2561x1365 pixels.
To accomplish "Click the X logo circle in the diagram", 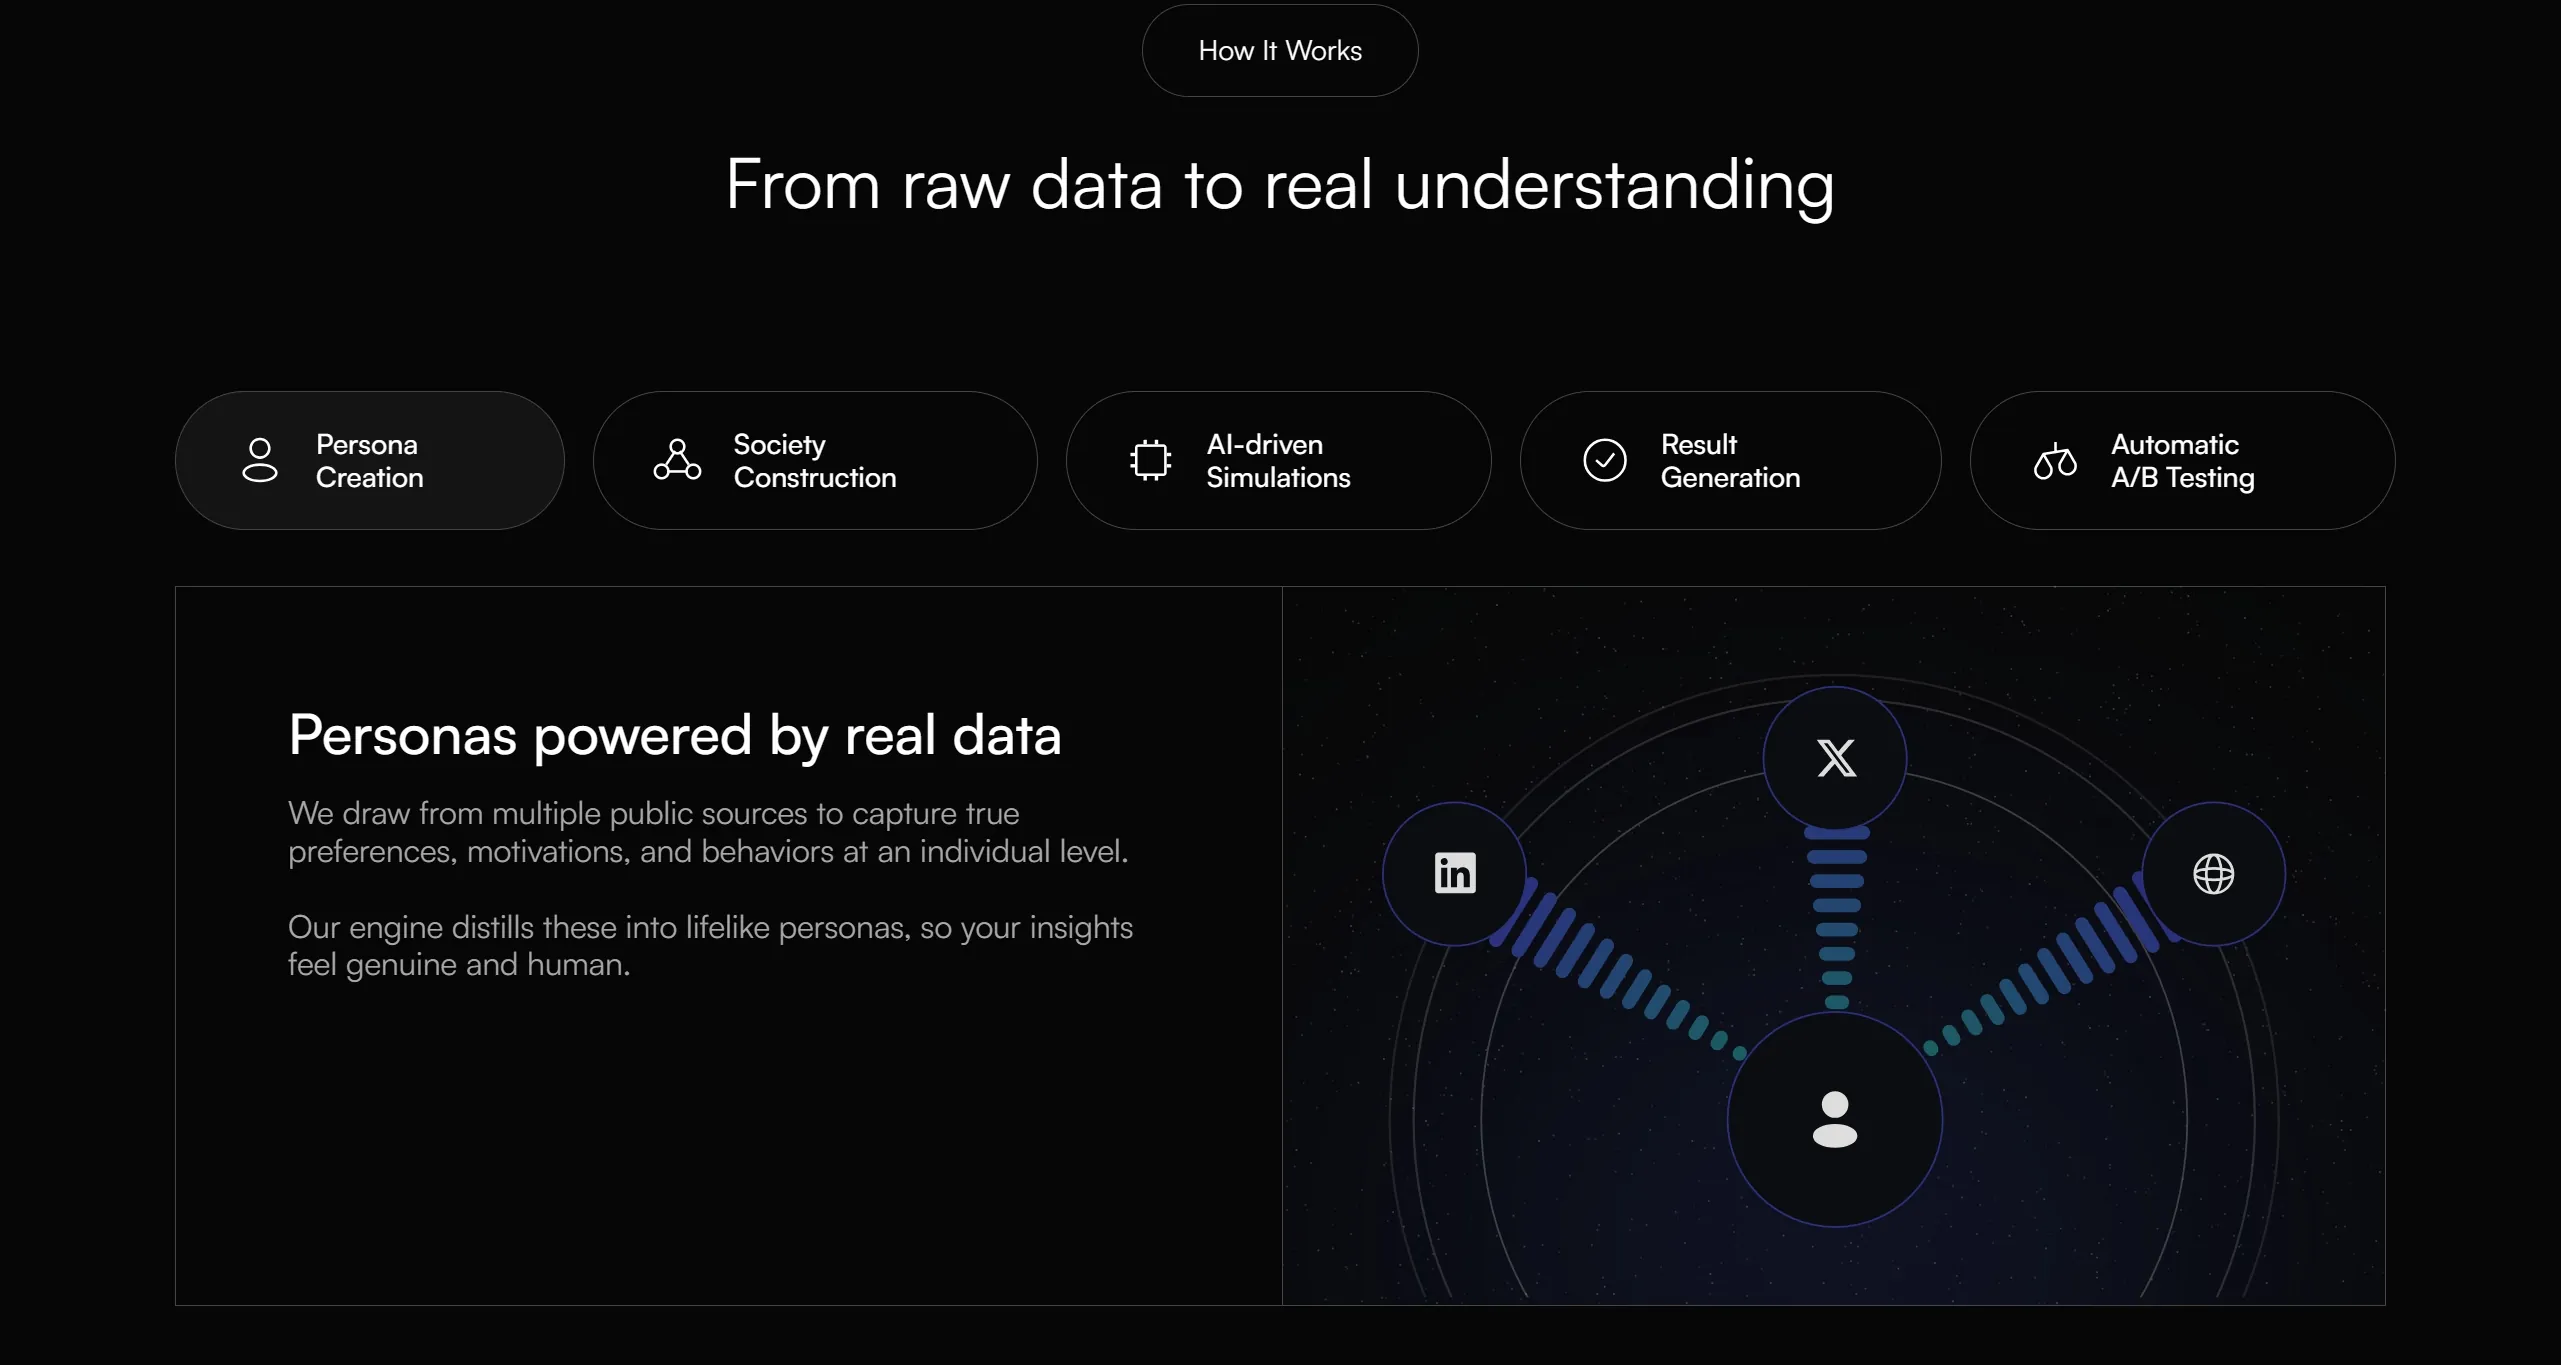I will click(1835, 758).
